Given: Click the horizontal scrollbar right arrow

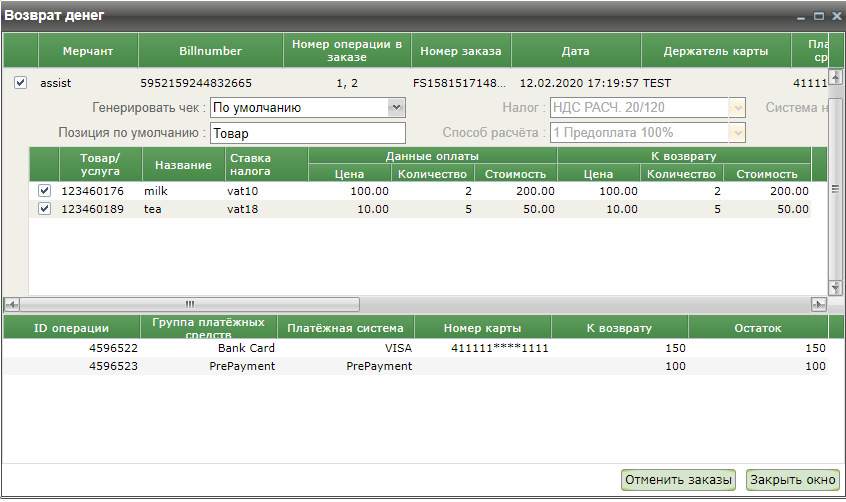Looking at the screenshot, I should [x=818, y=304].
